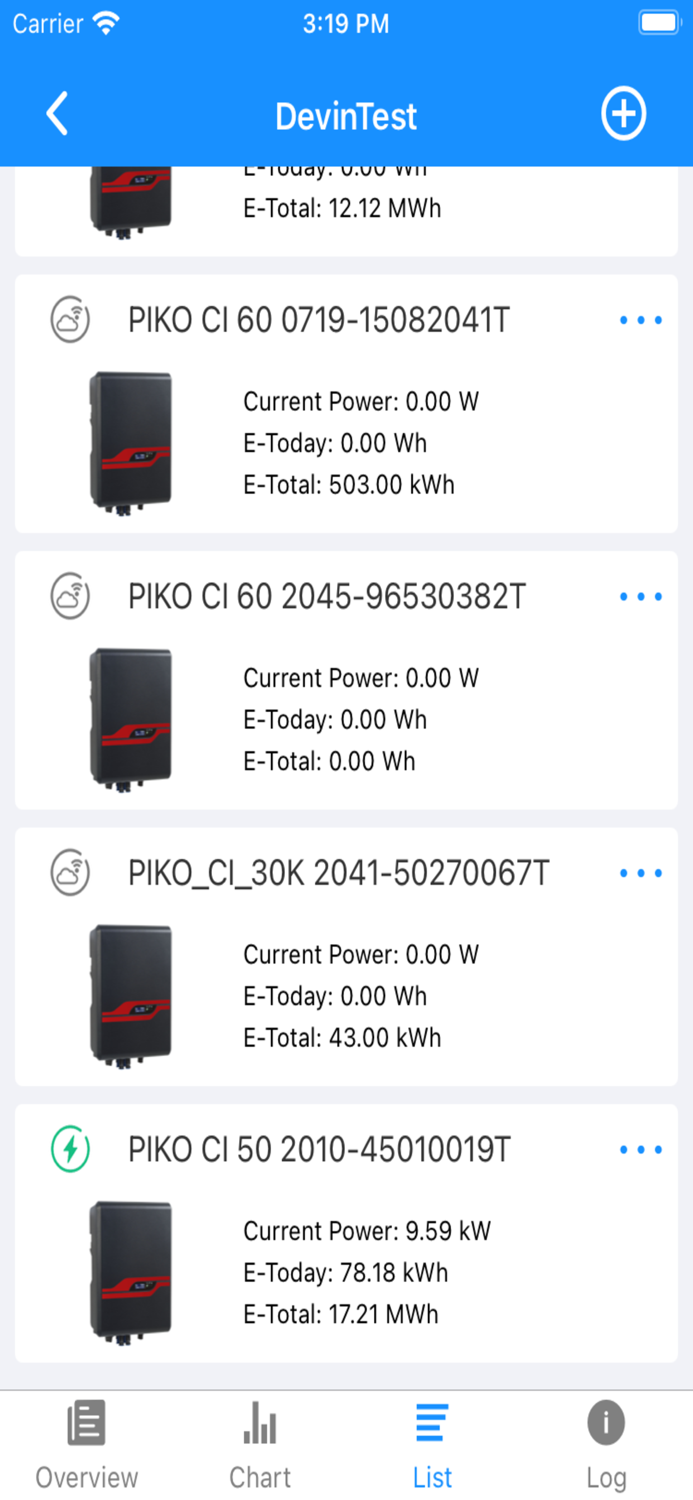This screenshot has height=1500, width=693.
Task: Tap the green power icon for PIKO CI 50
Action: click(70, 1149)
